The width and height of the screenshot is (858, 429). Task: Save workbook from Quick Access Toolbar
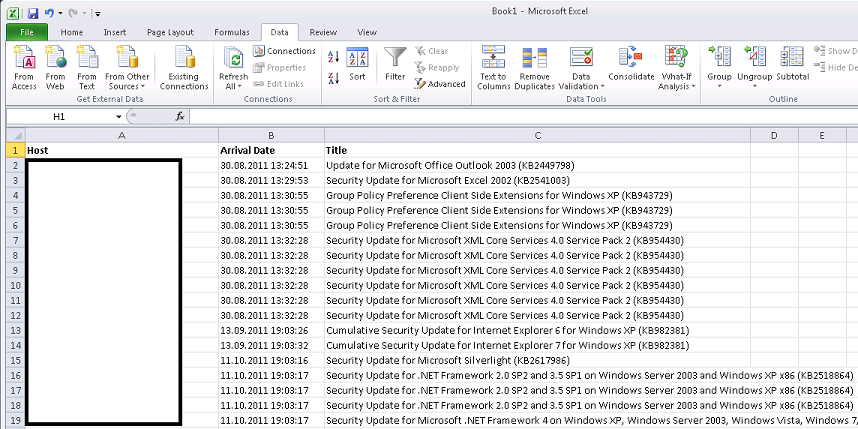32,12
